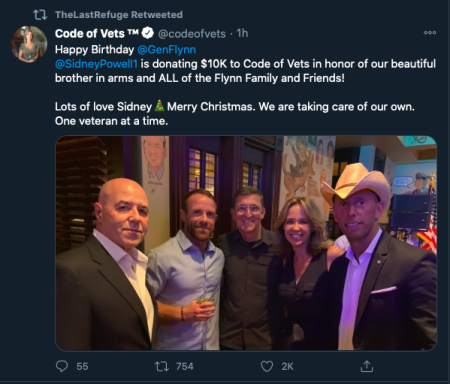Open the @codeofvets handle
The height and width of the screenshot is (384, 450).
point(192,33)
